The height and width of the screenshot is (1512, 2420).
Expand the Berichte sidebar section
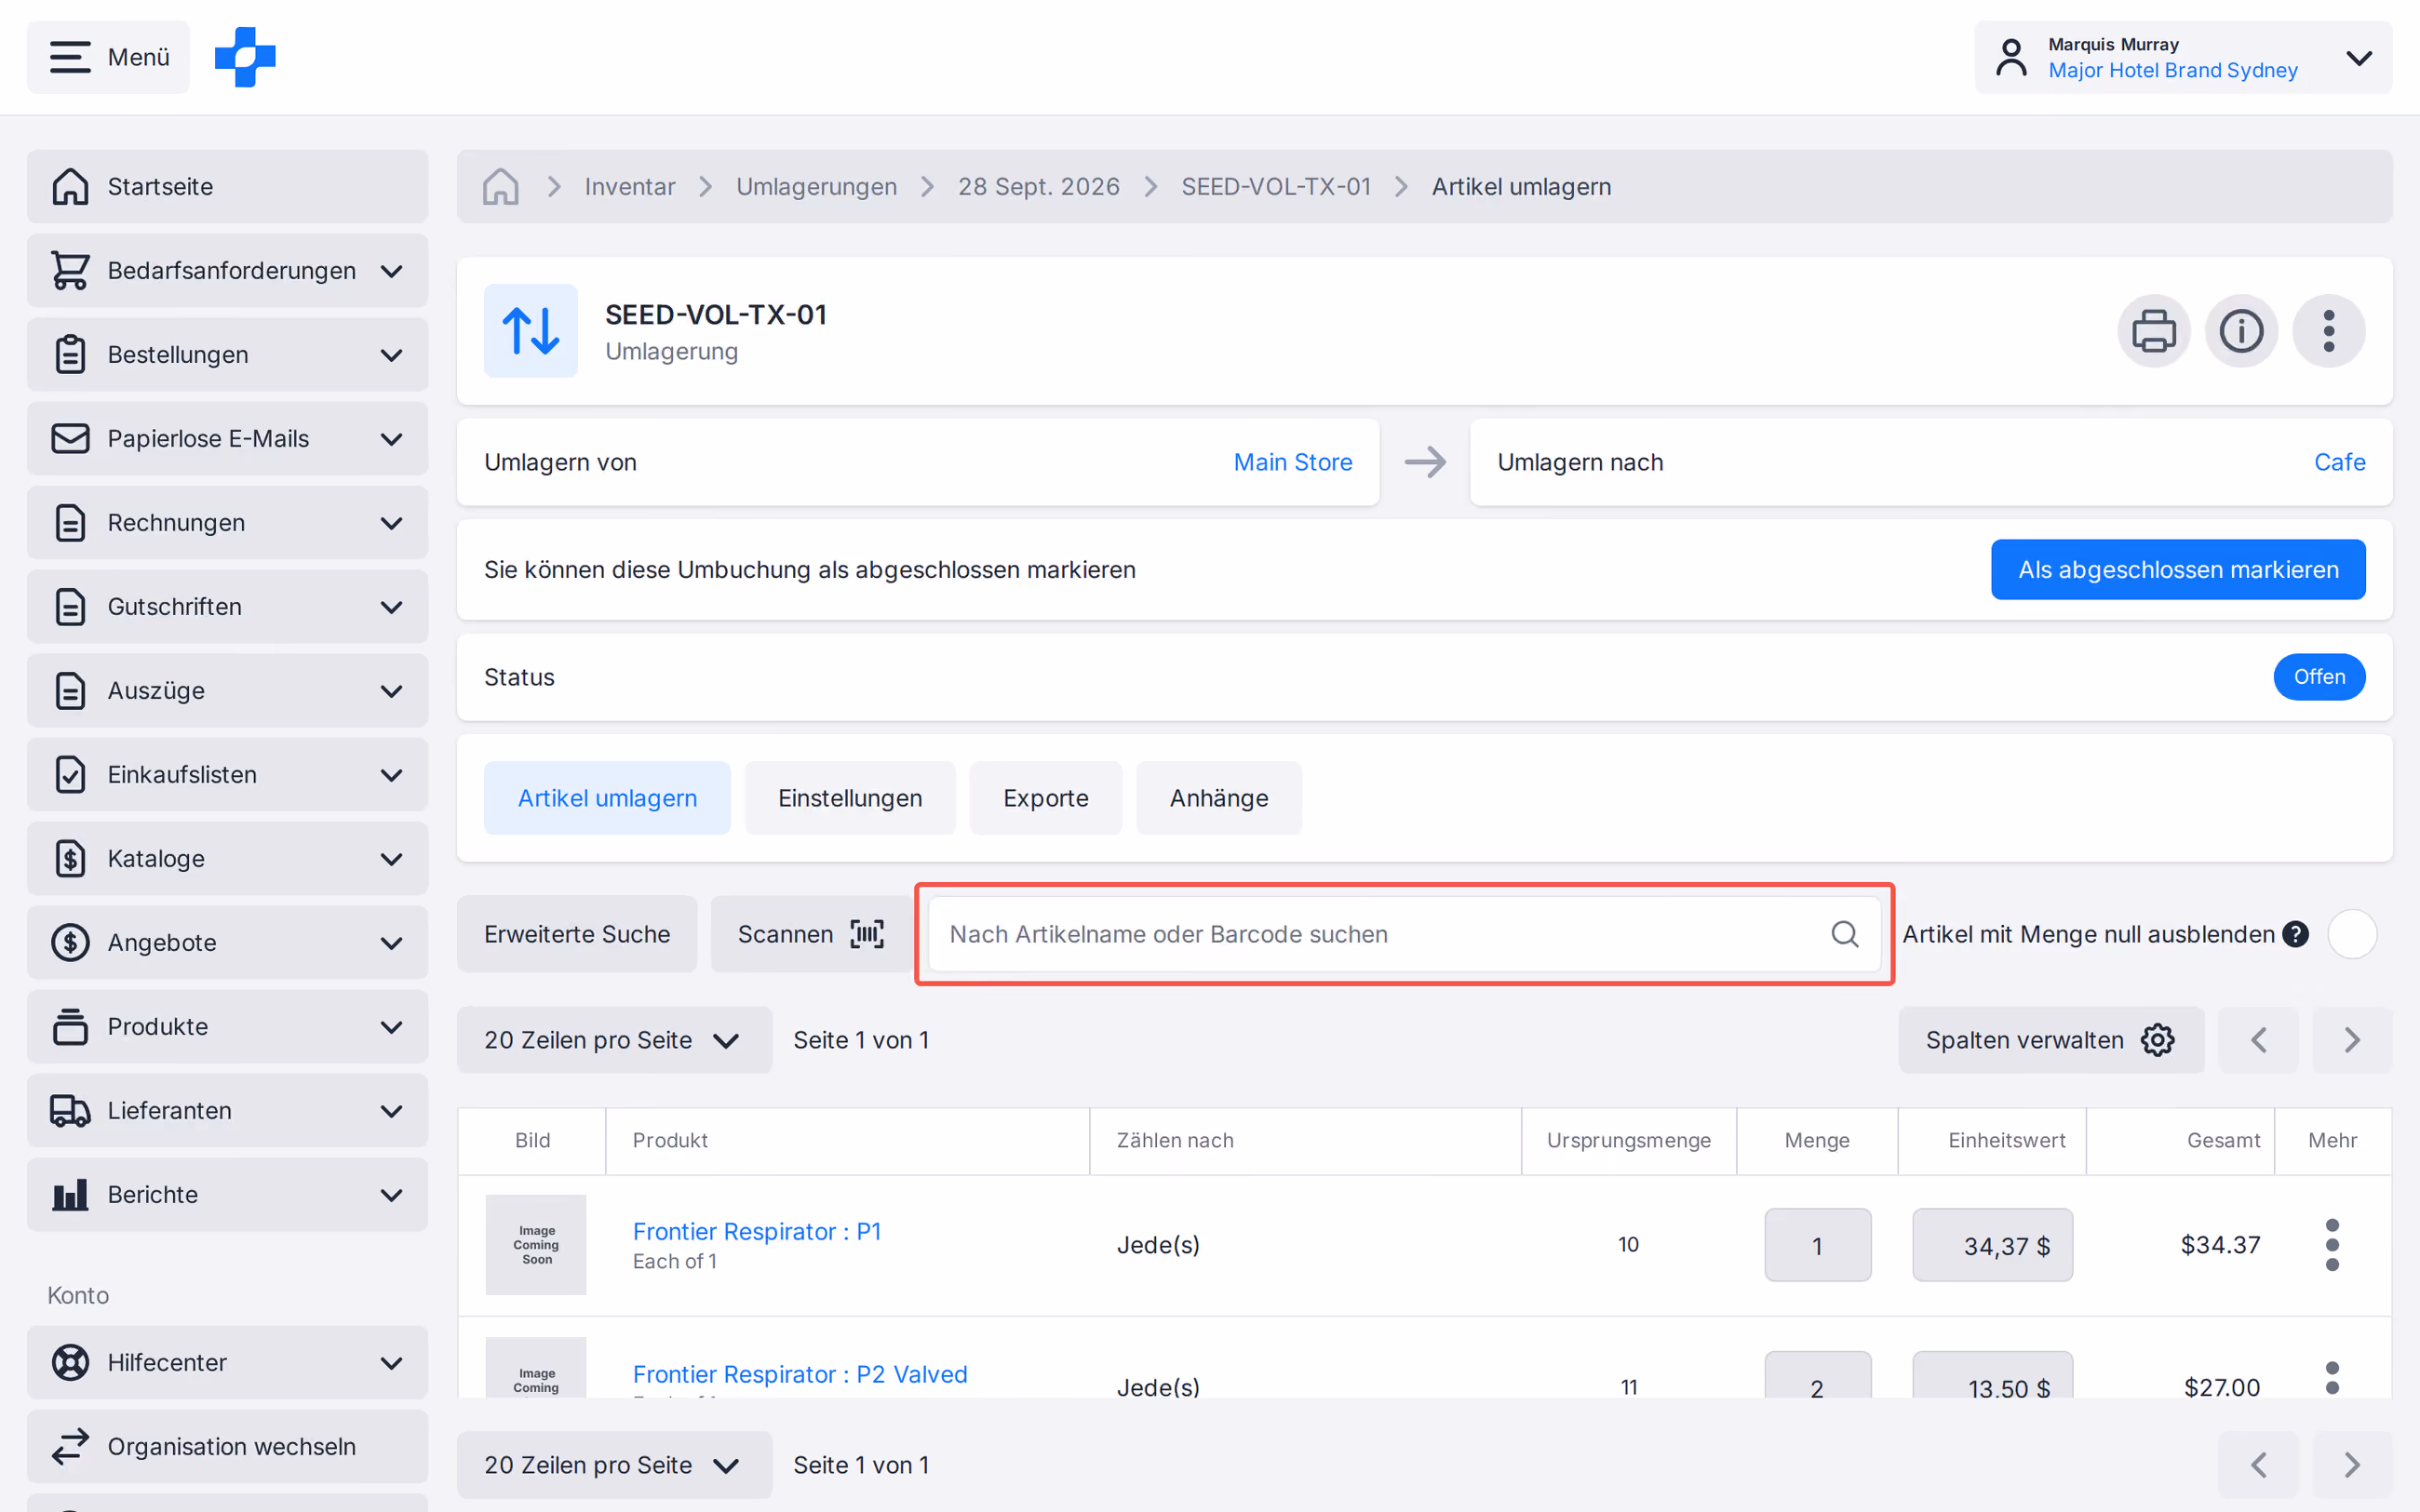point(227,1195)
